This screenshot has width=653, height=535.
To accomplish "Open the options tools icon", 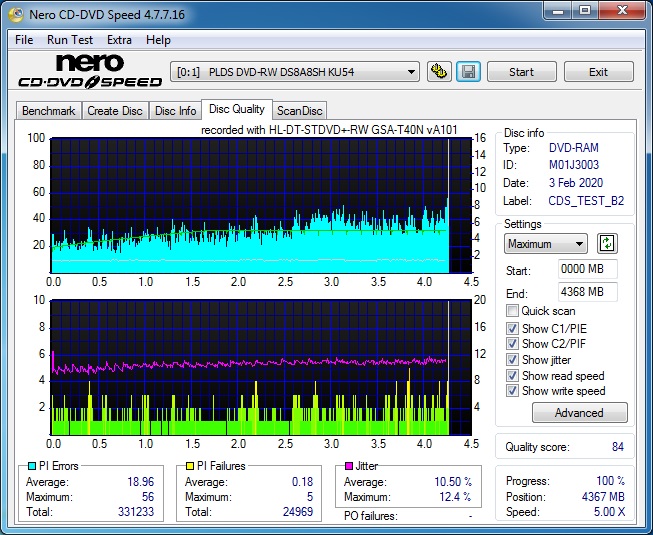I will pyautogui.click(x=439, y=72).
